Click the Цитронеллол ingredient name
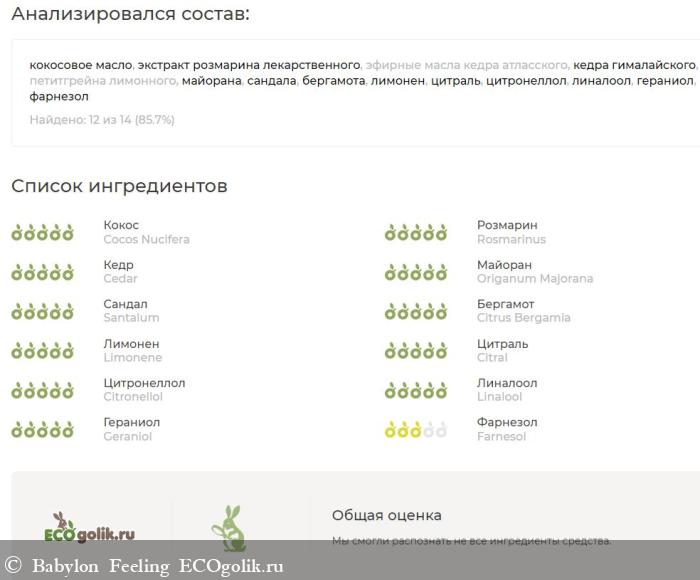The width and height of the screenshot is (700, 580). point(144,383)
